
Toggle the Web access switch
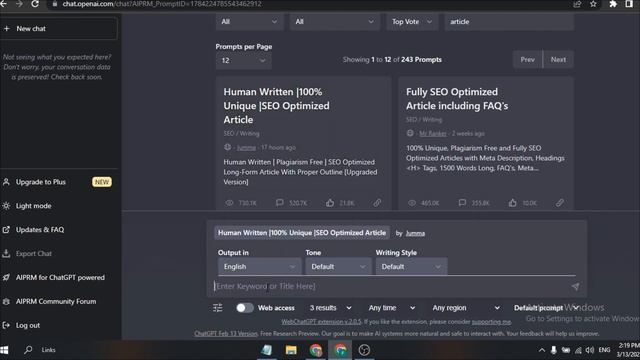(x=245, y=308)
